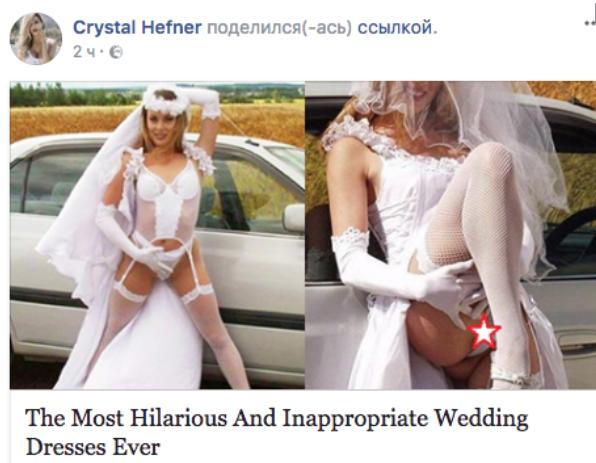Open the '2 ч' post timestamp
596x463 pixels.
[84, 52]
